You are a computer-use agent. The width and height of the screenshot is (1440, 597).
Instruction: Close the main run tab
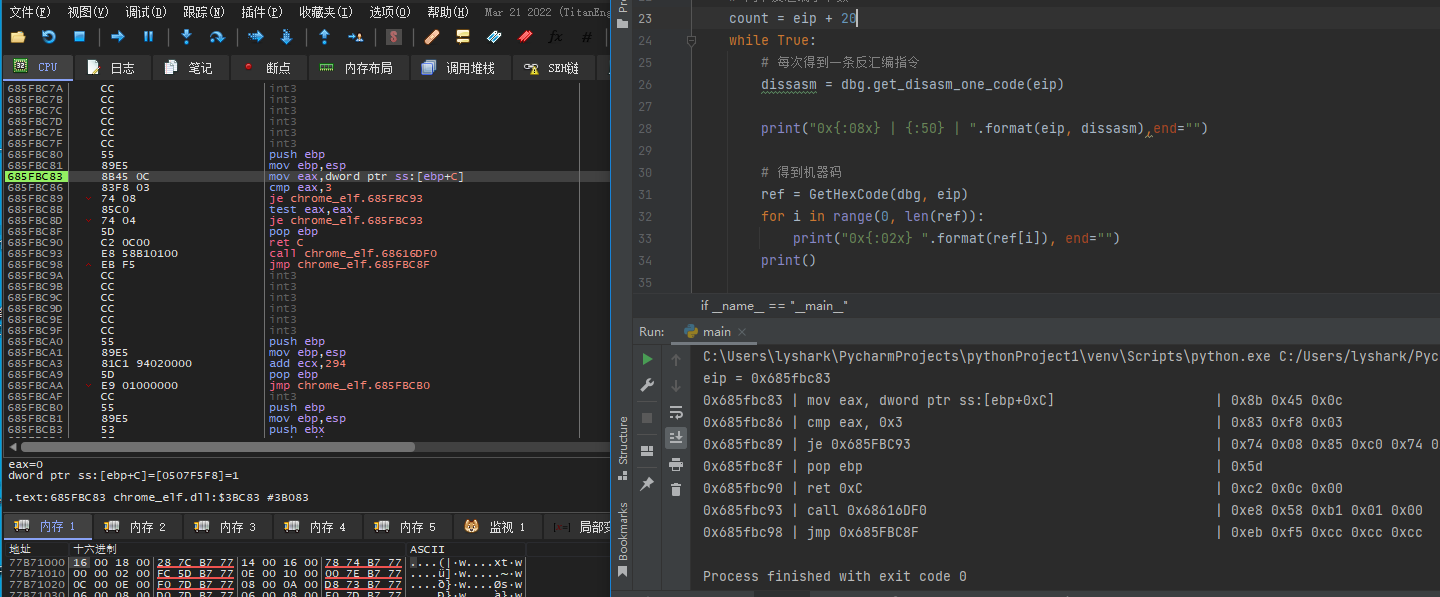(744, 332)
